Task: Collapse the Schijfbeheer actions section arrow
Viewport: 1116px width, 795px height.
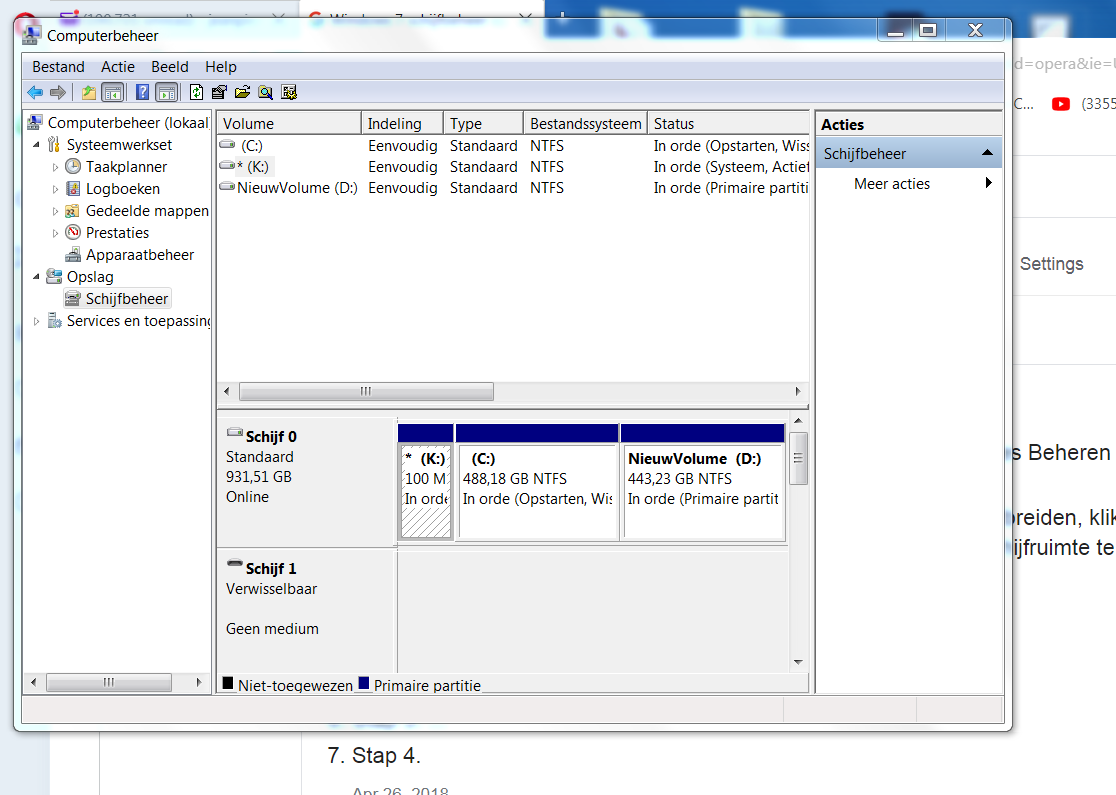Action: [x=987, y=153]
